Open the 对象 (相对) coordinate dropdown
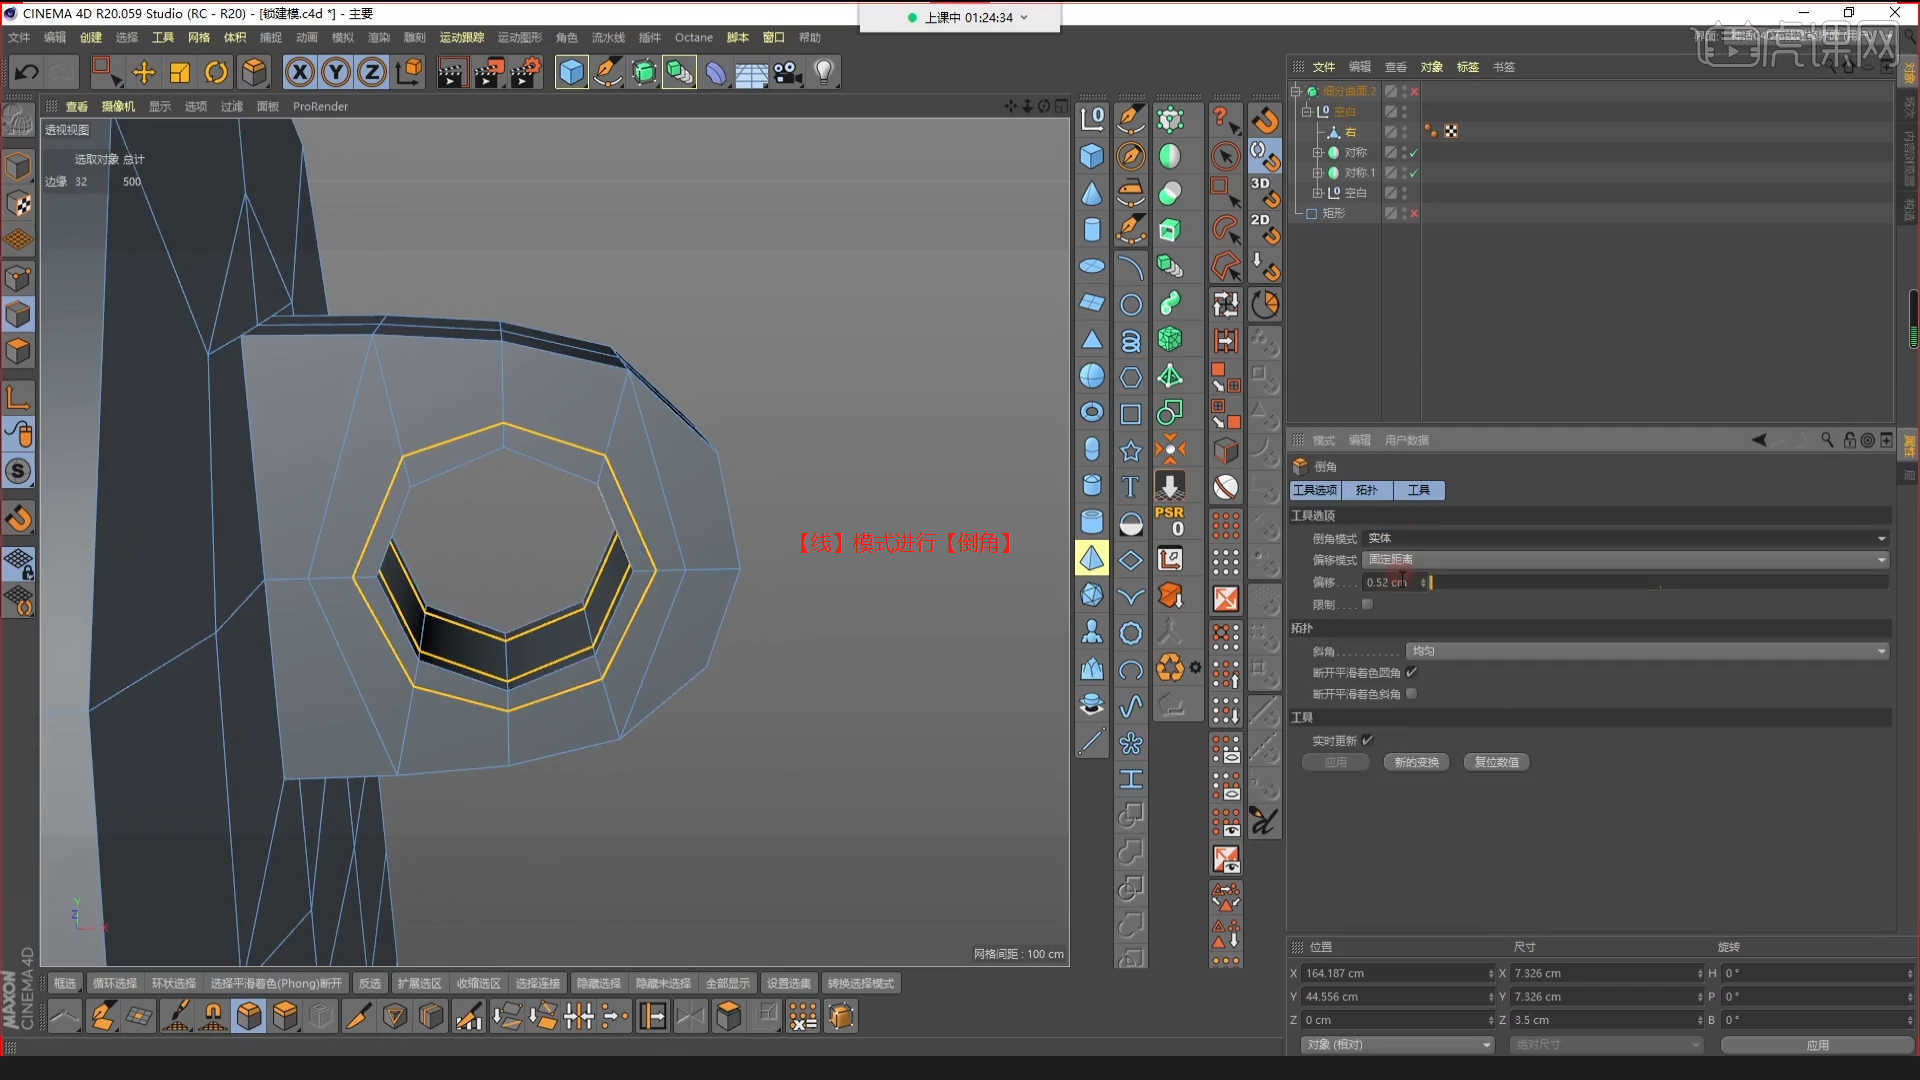This screenshot has width=1920, height=1080. (x=1397, y=1044)
